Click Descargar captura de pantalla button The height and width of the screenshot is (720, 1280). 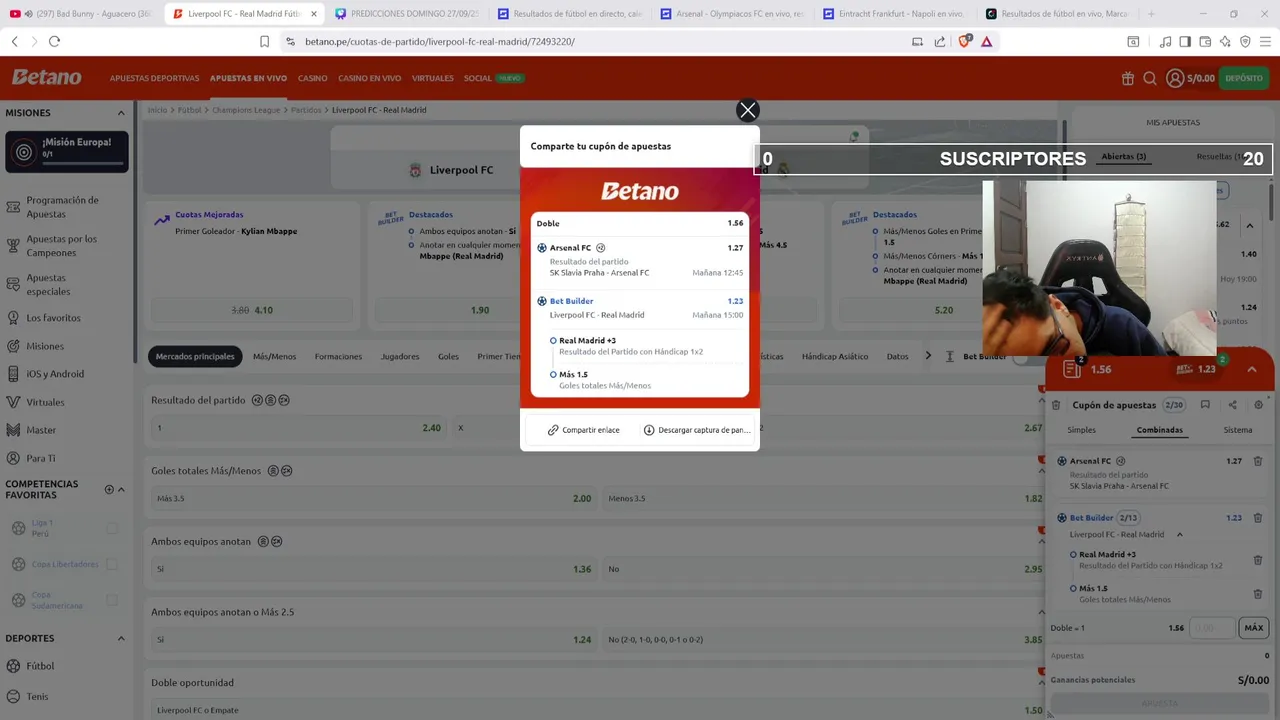tap(696, 430)
